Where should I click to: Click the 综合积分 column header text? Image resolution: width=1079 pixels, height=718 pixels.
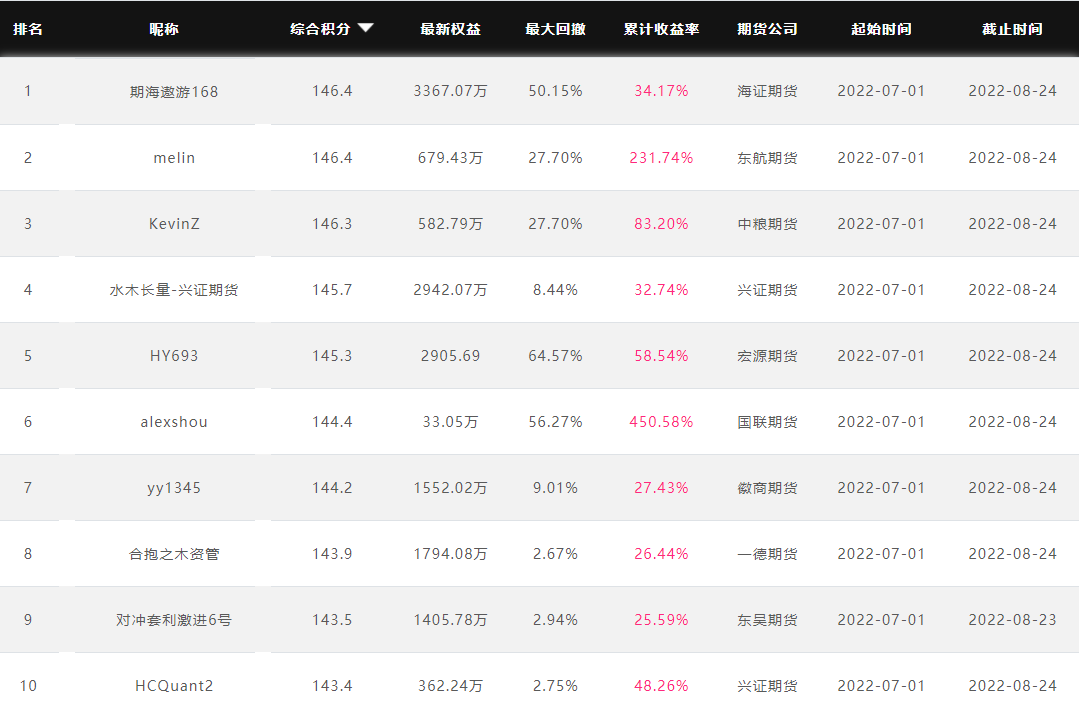point(320,29)
